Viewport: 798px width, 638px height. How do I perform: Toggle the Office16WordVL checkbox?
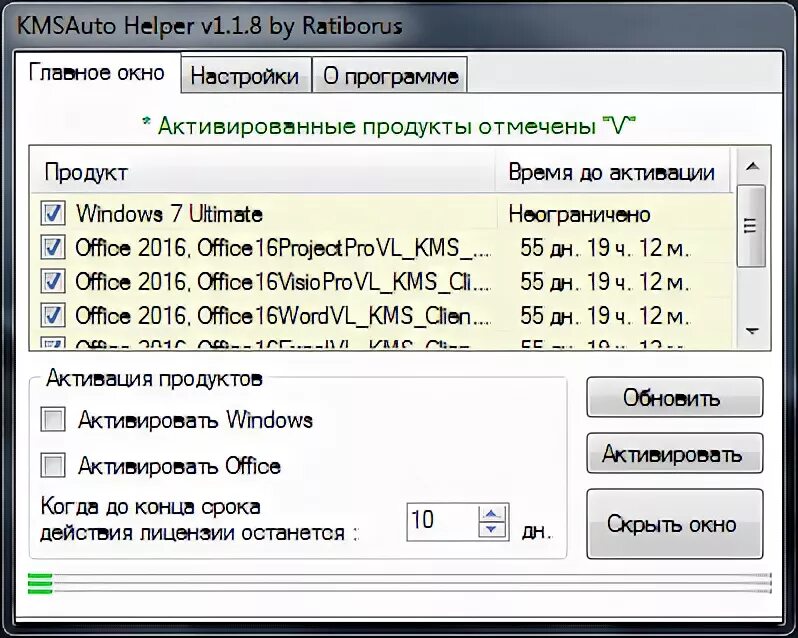[53, 315]
